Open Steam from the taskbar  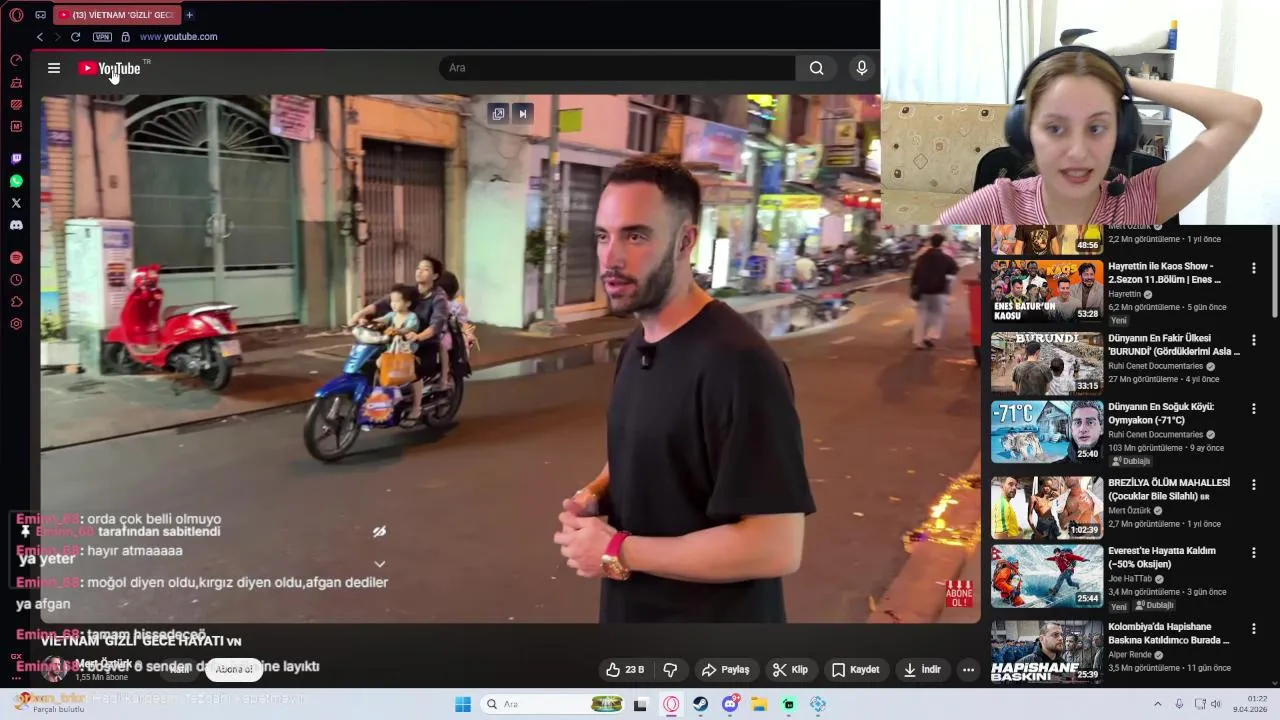(701, 704)
